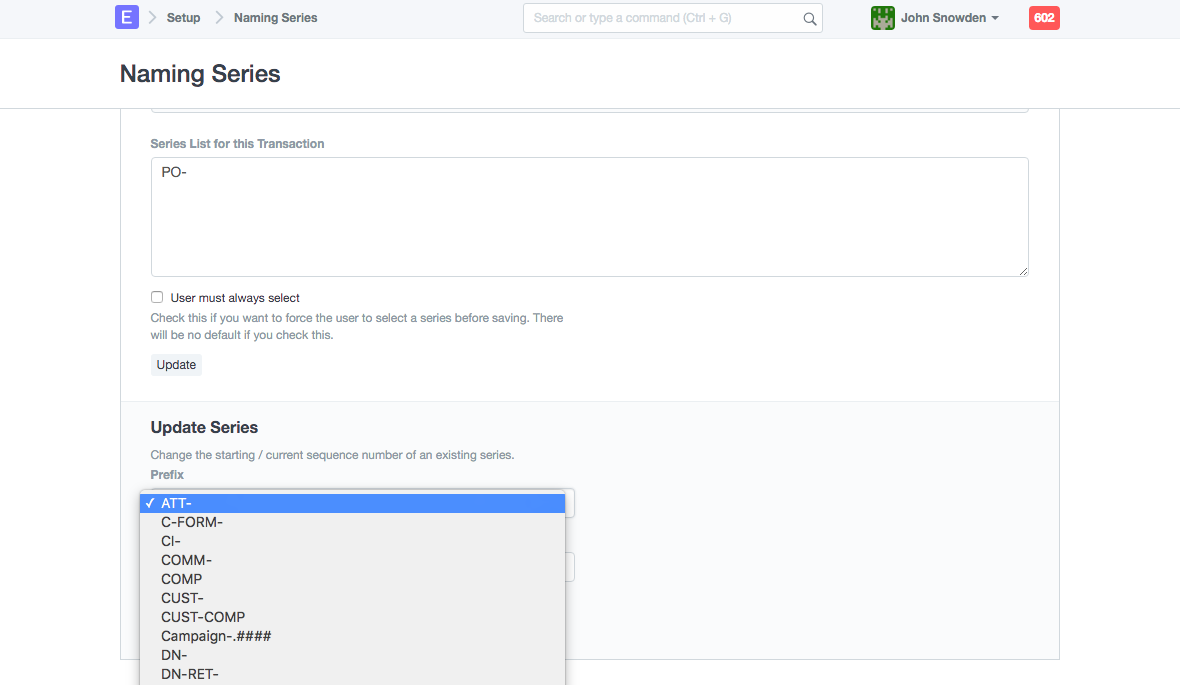
Task: Click the search magnifier icon
Action: pos(809,18)
